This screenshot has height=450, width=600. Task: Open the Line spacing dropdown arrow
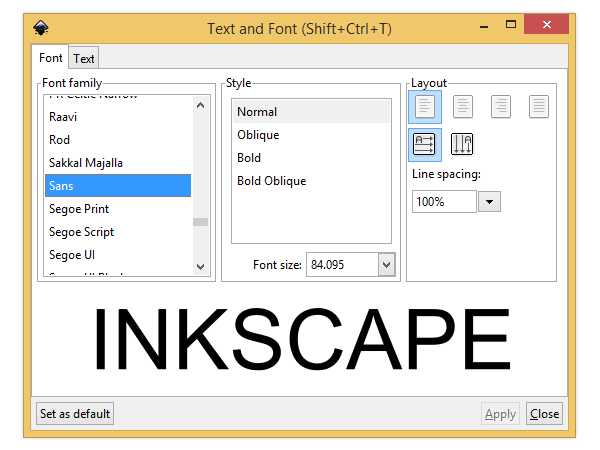489,202
